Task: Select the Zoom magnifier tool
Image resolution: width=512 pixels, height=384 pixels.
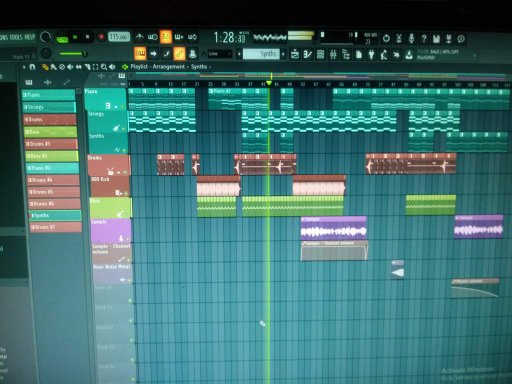Action: pos(104,67)
